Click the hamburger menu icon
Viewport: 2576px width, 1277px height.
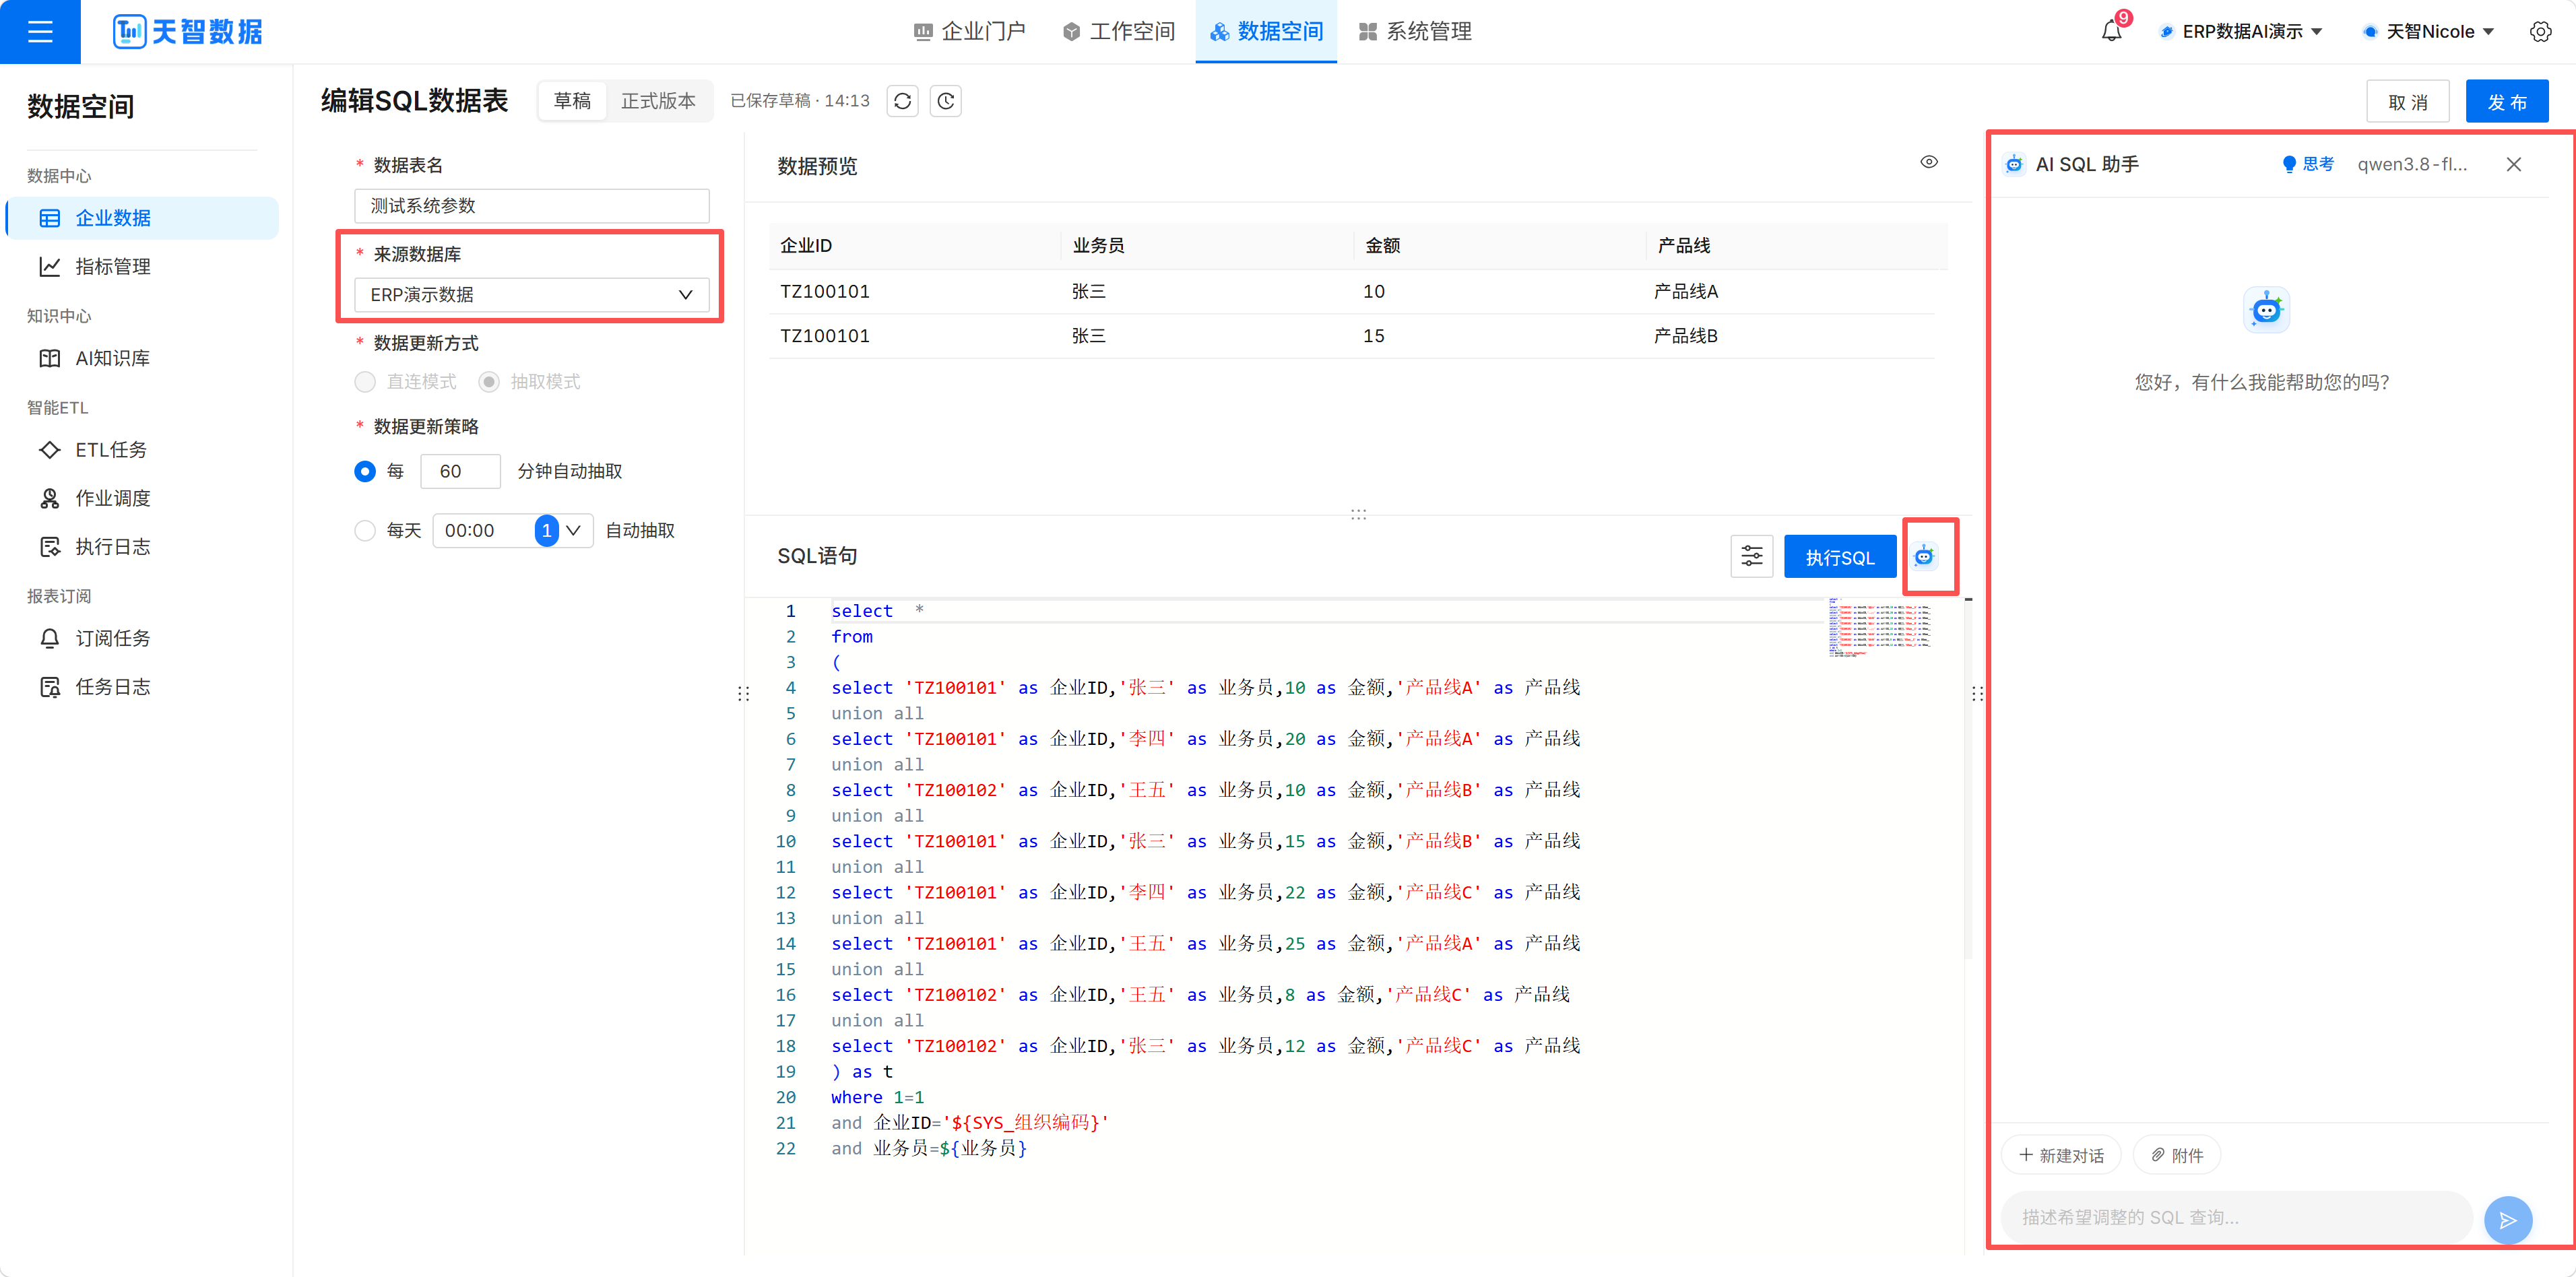40,31
